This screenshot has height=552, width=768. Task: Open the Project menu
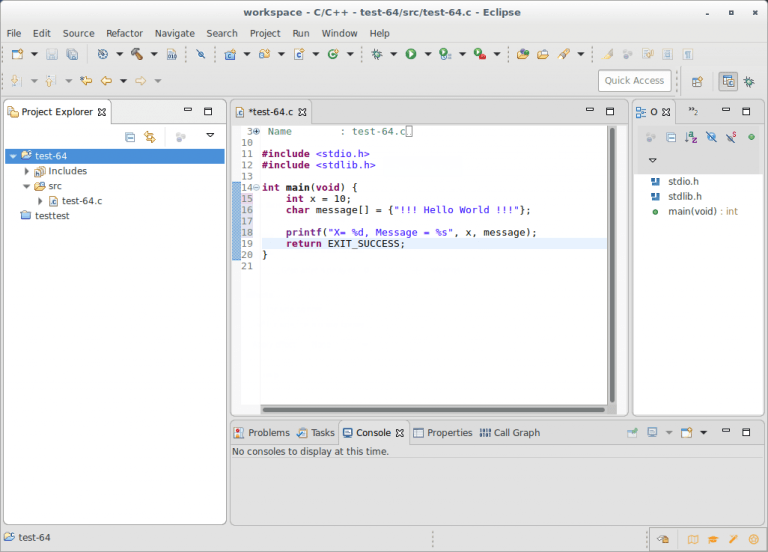click(x=265, y=33)
